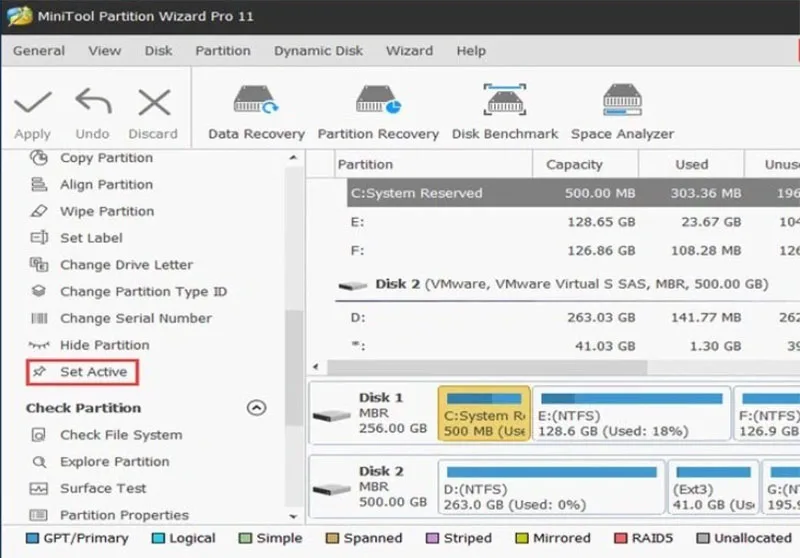
Task: Click the Set Label icon
Action: (39, 238)
